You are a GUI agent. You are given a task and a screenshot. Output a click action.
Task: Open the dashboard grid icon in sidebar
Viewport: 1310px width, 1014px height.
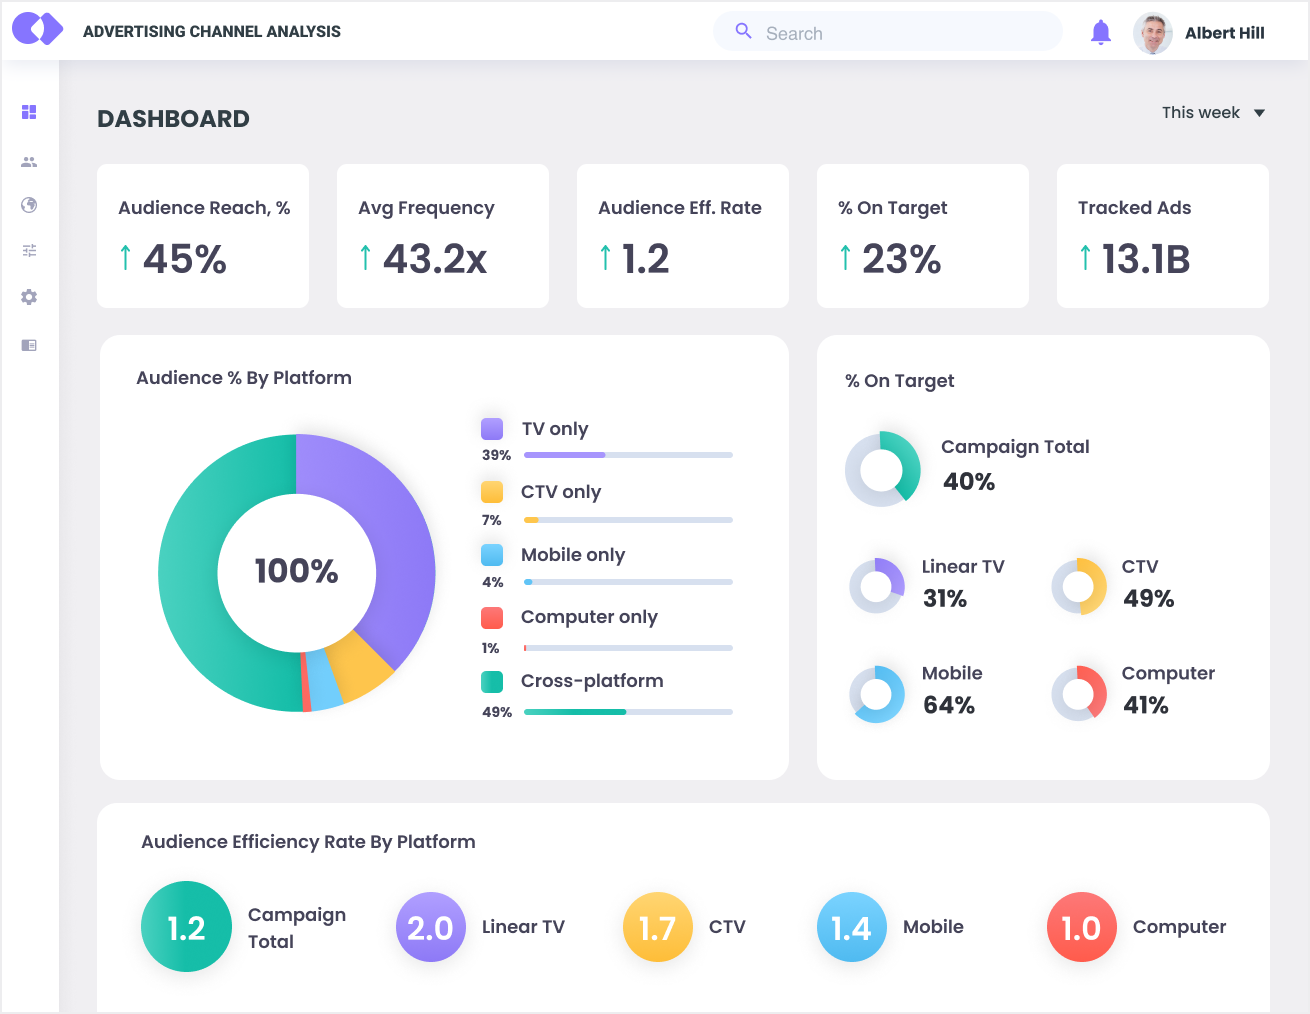tap(29, 112)
